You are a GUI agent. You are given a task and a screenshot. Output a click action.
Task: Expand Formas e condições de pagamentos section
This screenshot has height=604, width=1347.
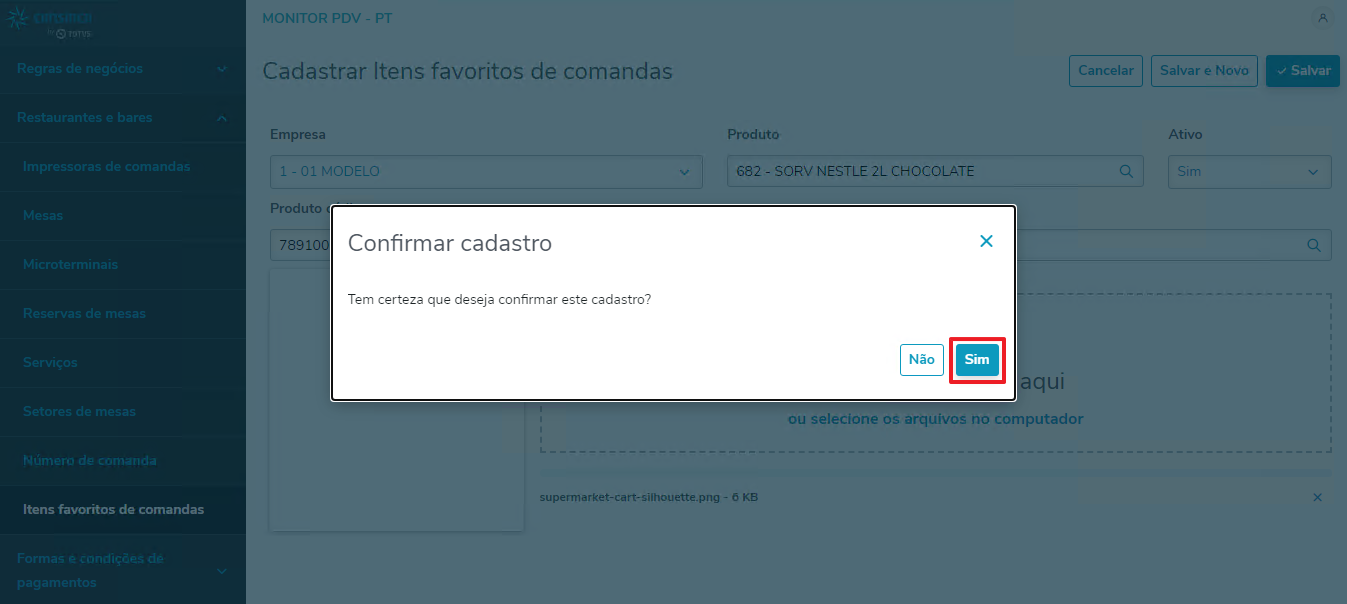pos(122,570)
